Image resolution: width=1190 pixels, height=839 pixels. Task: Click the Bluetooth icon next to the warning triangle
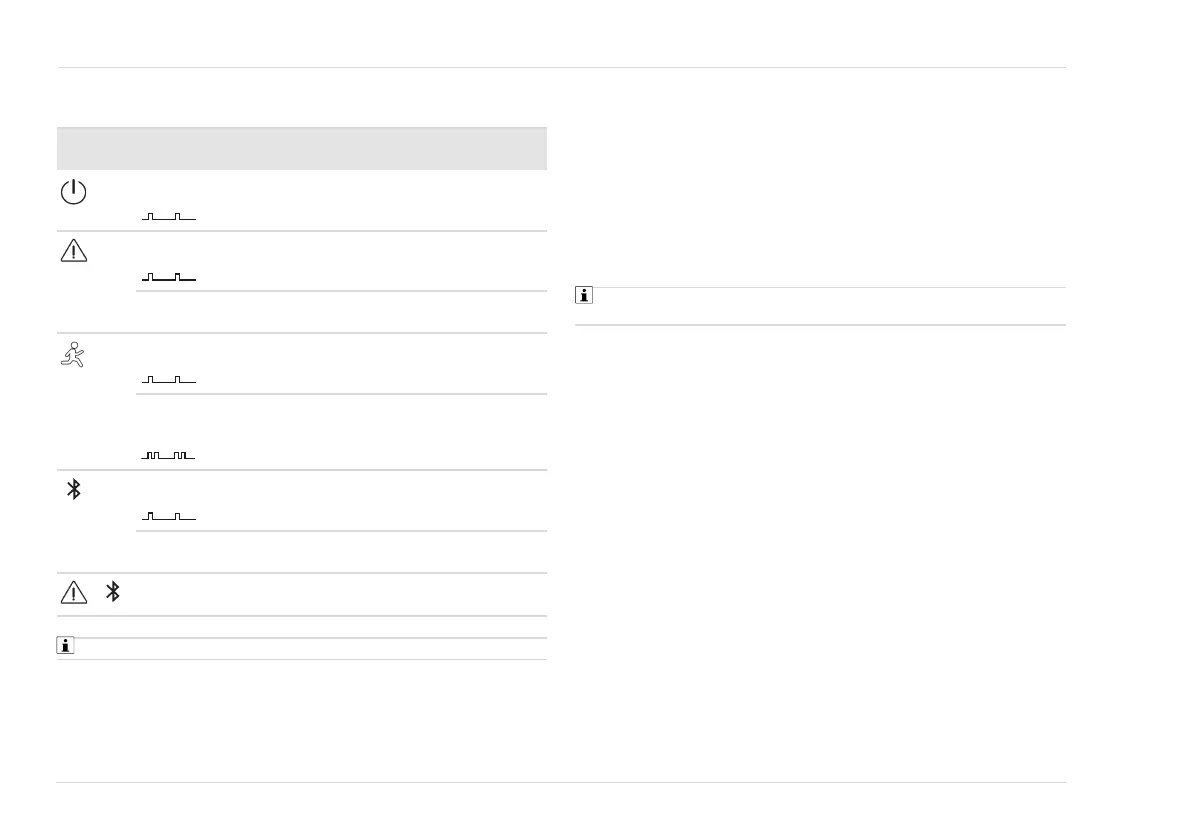[x=113, y=592]
